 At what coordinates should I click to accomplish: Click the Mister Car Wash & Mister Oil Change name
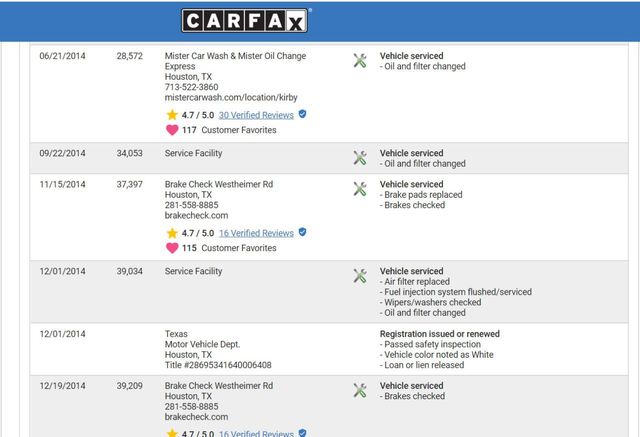pyautogui.click(x=235, y=56)
